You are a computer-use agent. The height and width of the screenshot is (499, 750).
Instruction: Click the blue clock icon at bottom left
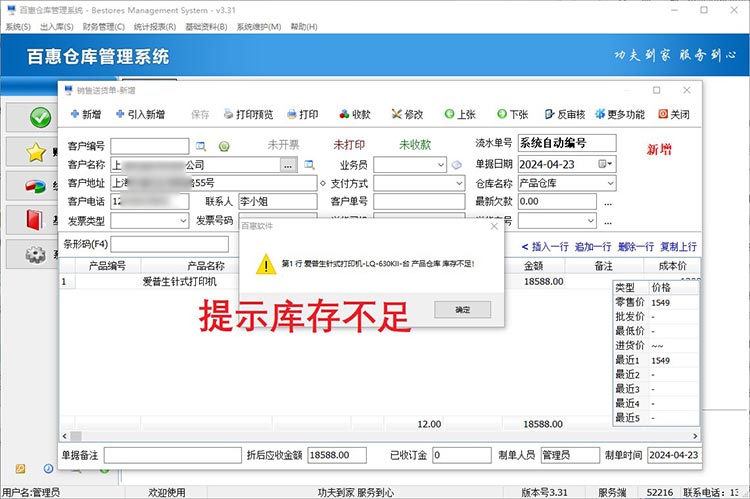pyautogui.click(x=49, y=469)
